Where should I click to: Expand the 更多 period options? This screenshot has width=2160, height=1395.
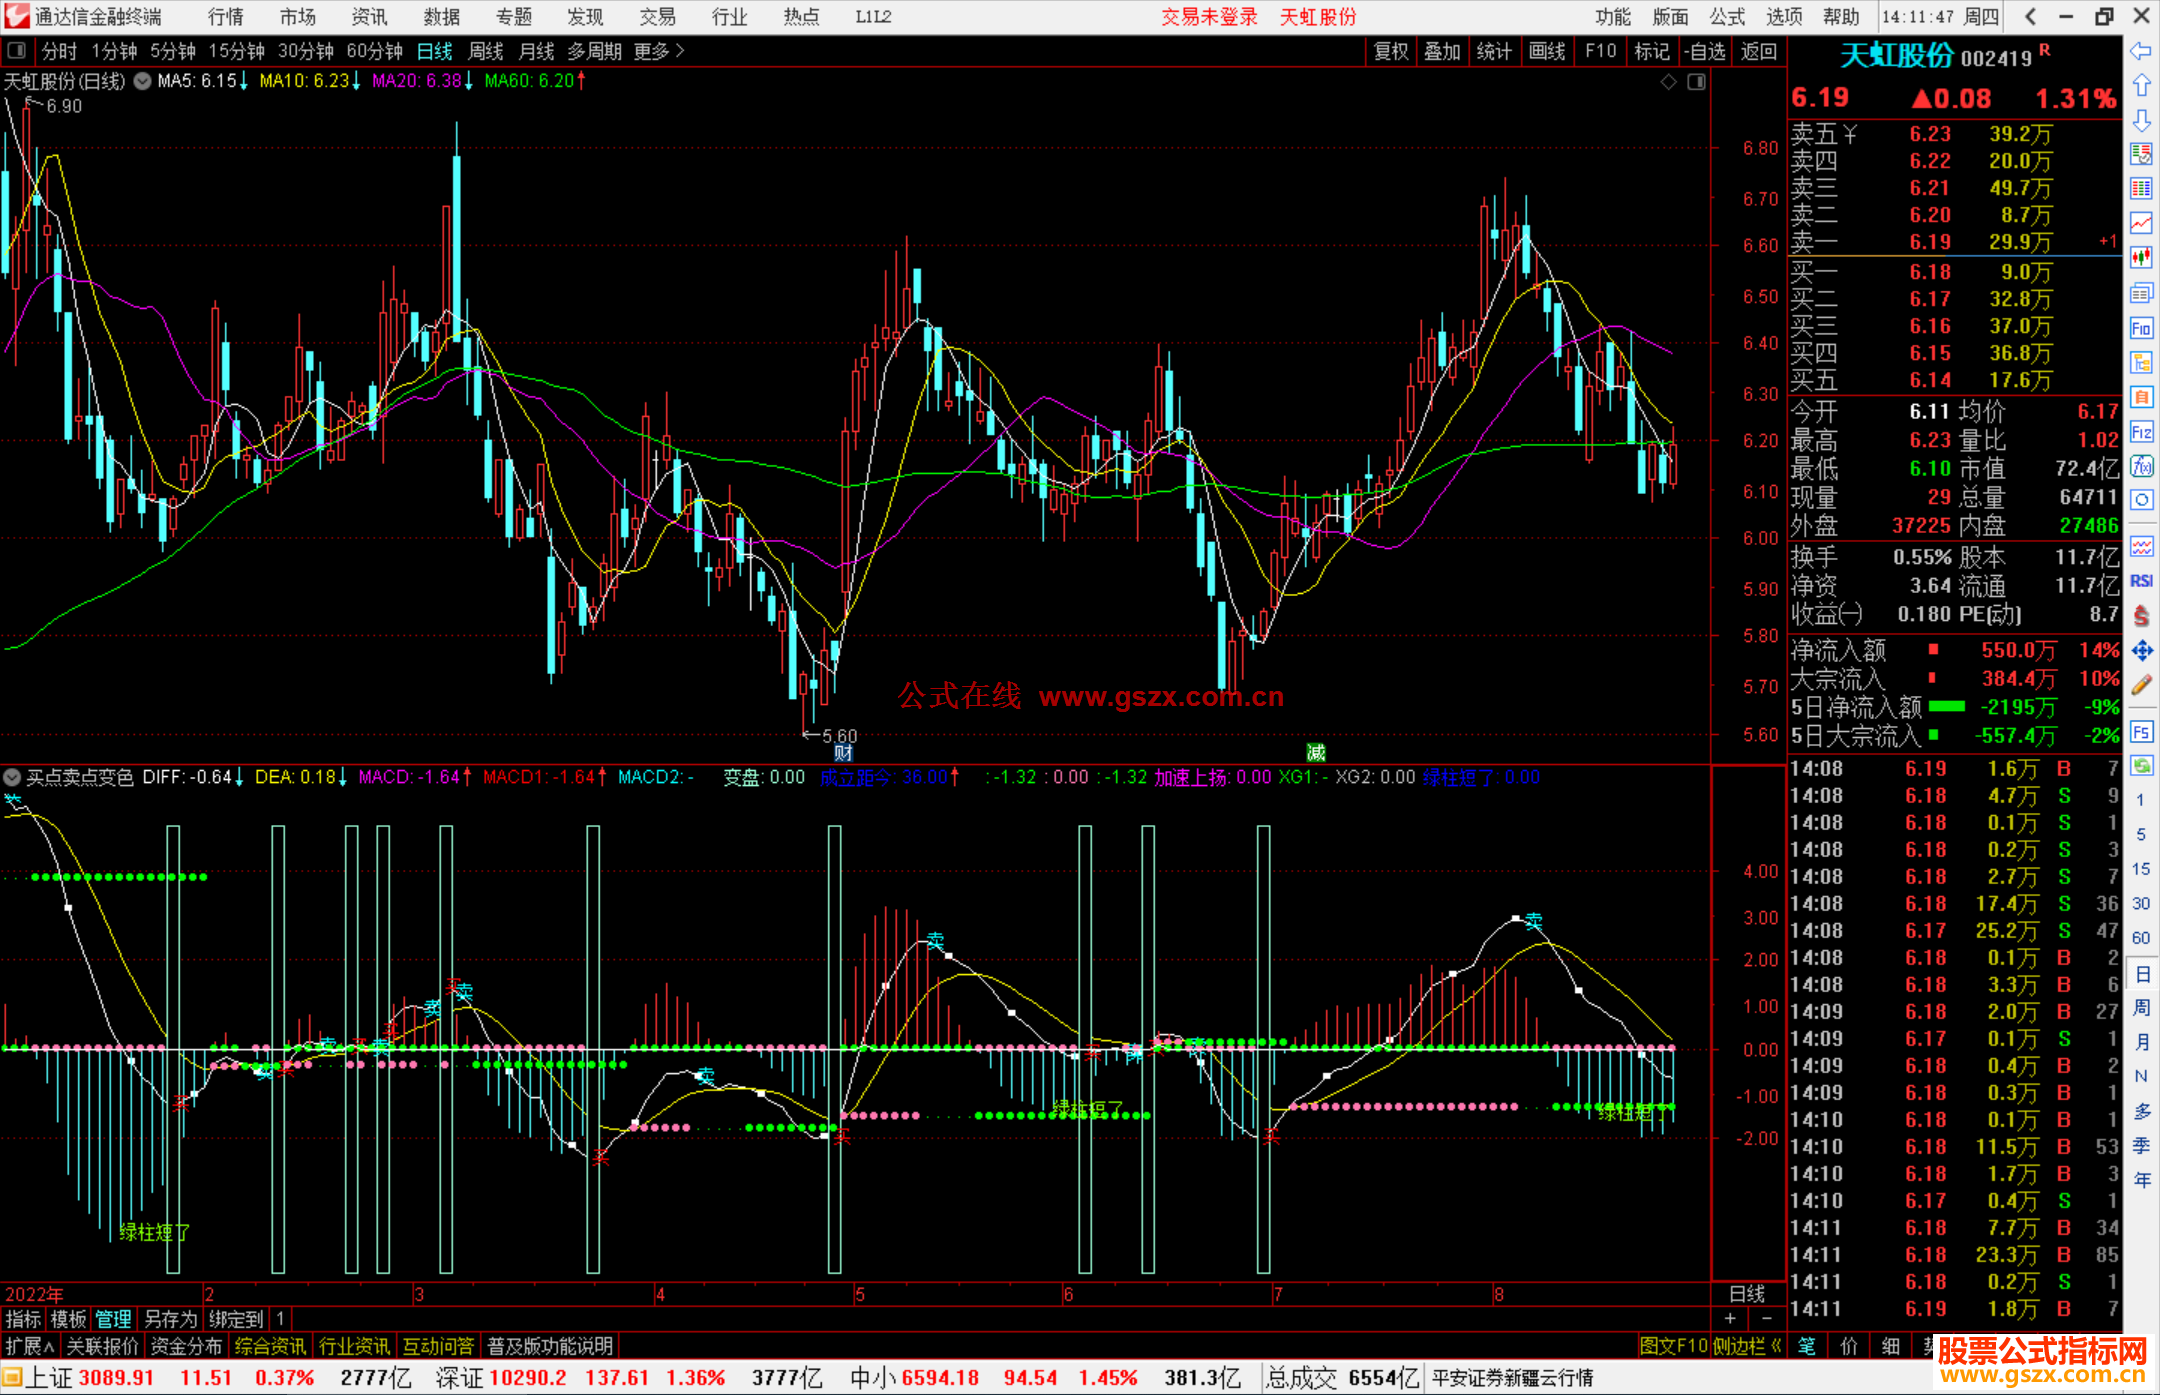tap(659, 51)
